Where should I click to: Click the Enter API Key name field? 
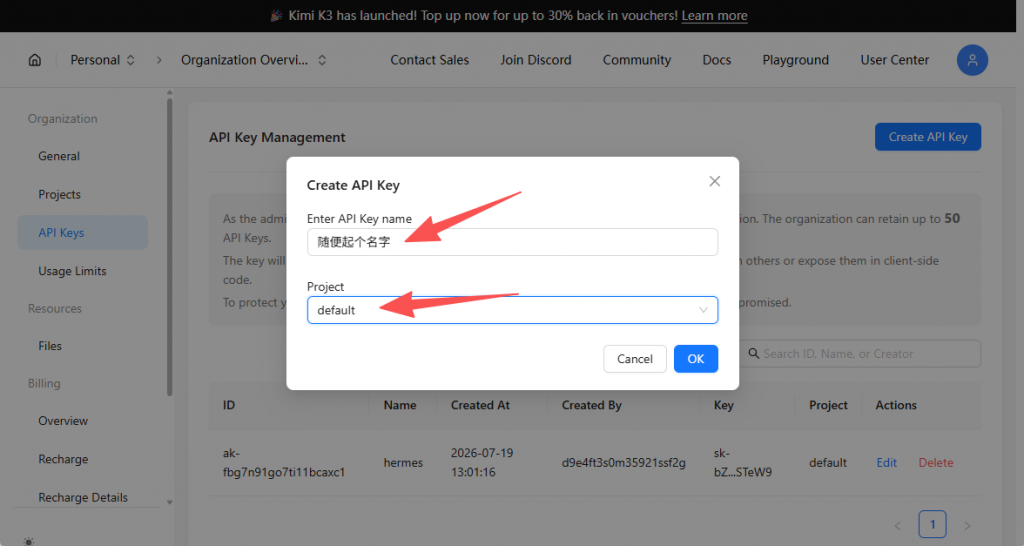(512, 242)
